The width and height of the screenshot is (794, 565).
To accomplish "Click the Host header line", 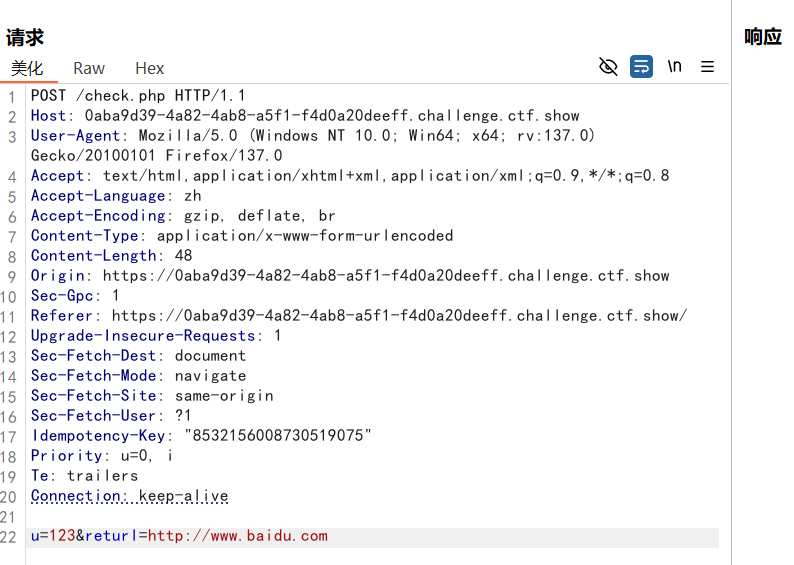I will [305, 116].
